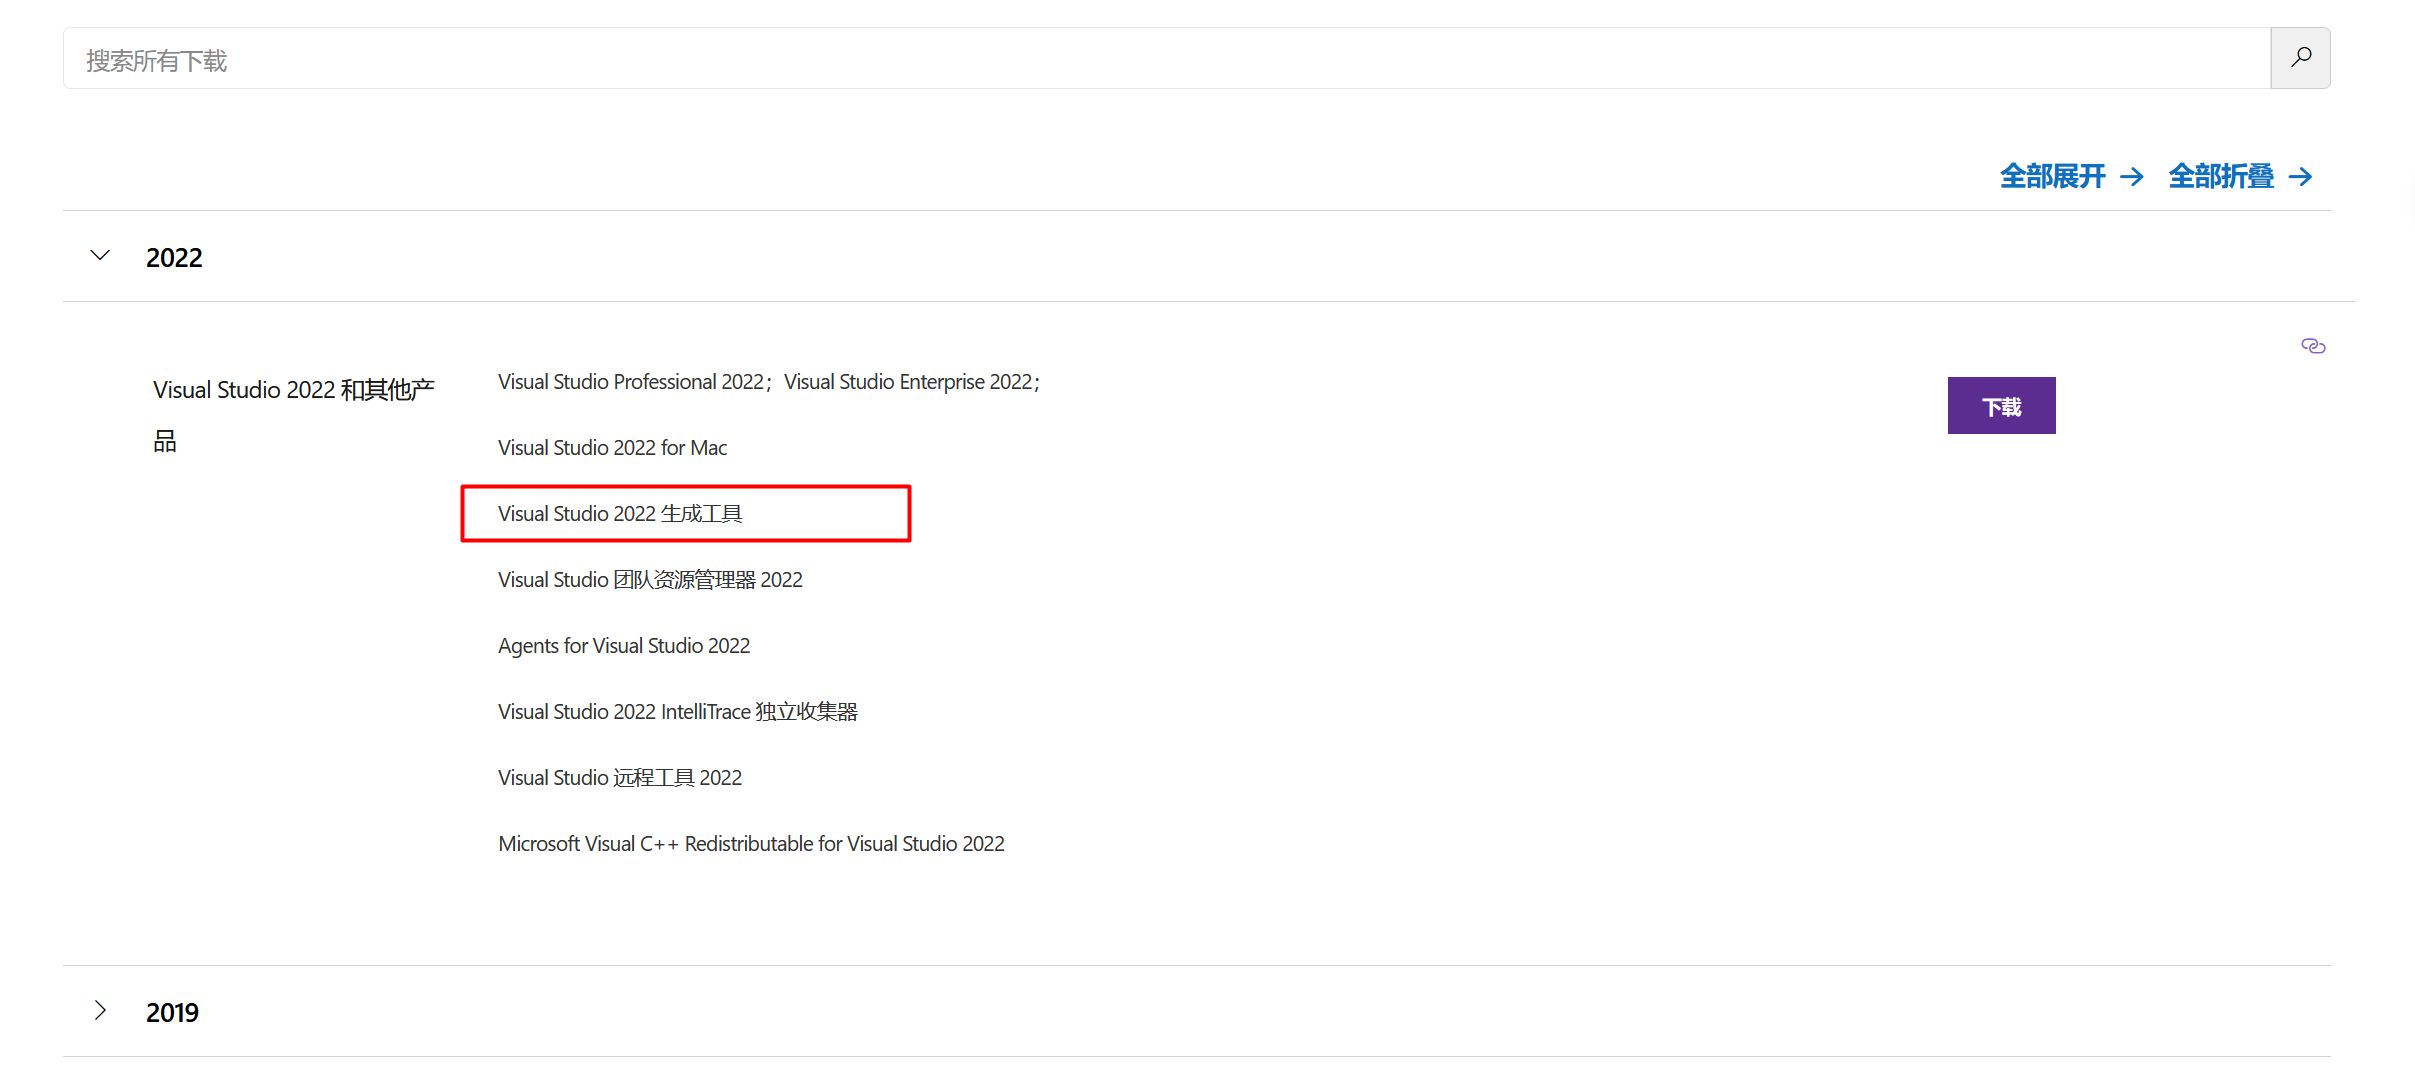2415x1084 pixels.
Task: Select Agents for Visual Studio 2022 entry
Action: click(x=624, y=646)
